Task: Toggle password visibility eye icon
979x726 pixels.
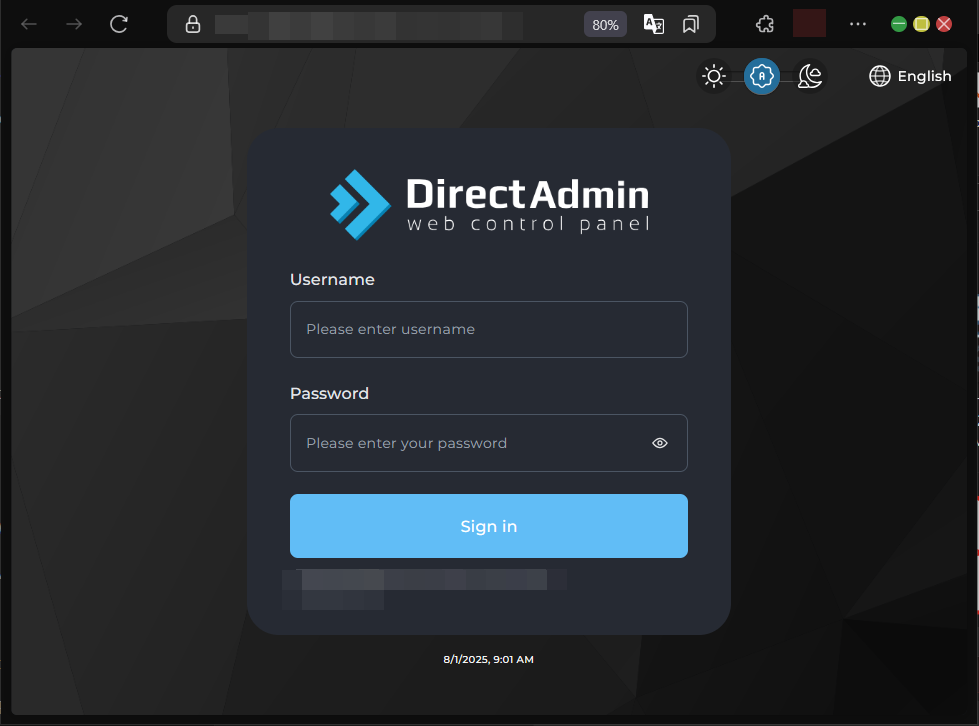Action: (x=660, y=443)
